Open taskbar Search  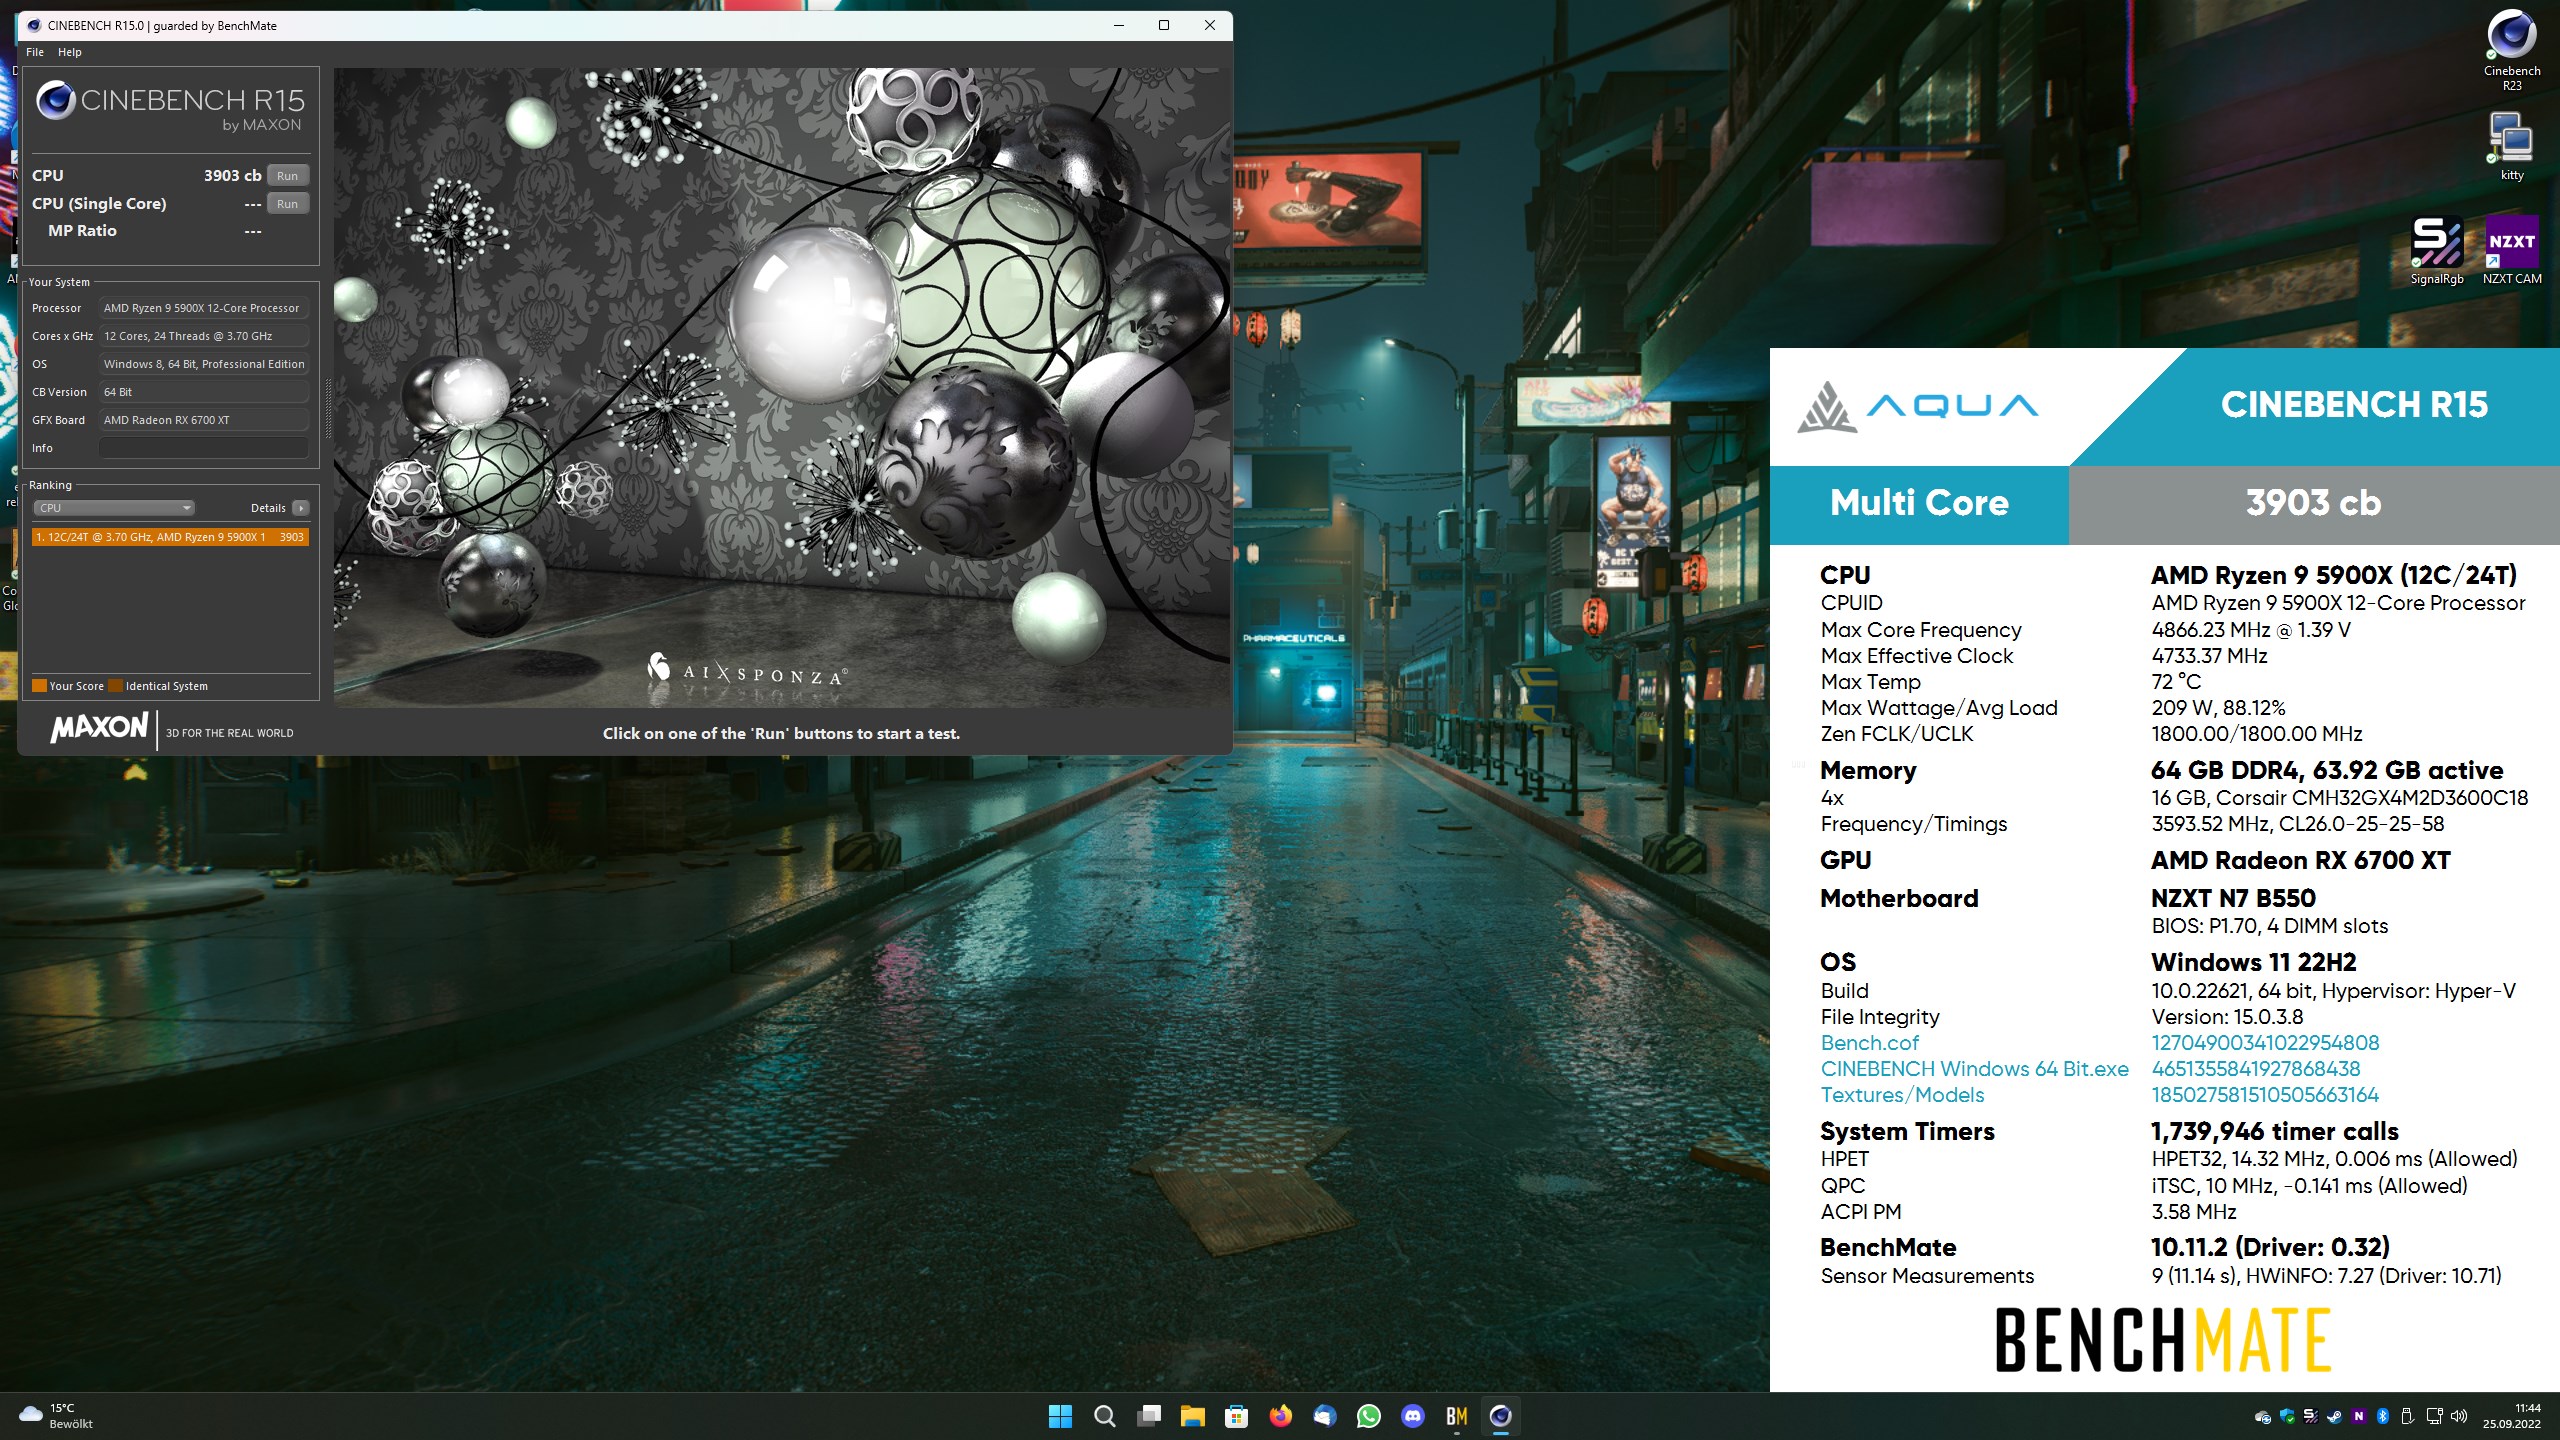[x=1104, y=1416]
